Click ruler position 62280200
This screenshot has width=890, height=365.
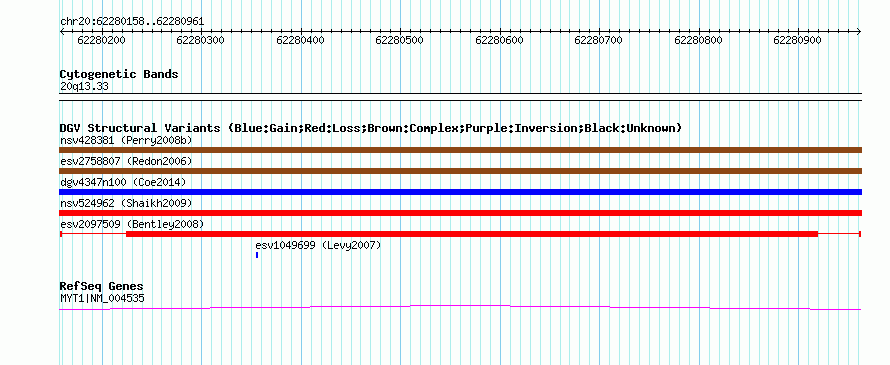tap(102, 40)
